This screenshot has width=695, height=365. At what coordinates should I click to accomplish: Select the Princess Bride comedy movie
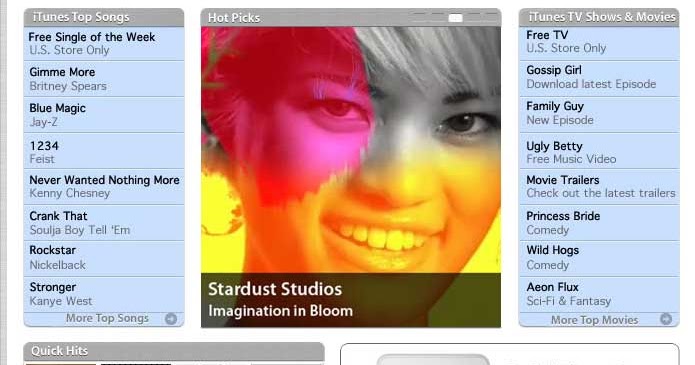coord(599,223)
